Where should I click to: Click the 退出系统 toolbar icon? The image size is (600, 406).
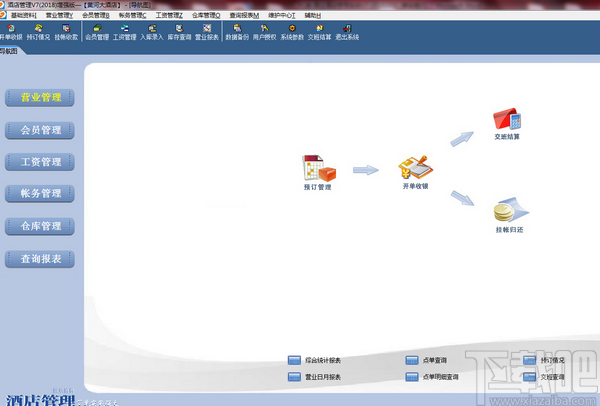click(x=347, y=33)
